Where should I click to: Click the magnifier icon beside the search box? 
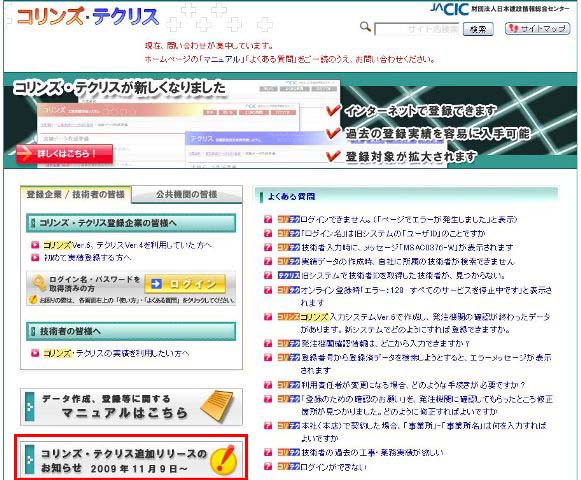pos(365,27)
